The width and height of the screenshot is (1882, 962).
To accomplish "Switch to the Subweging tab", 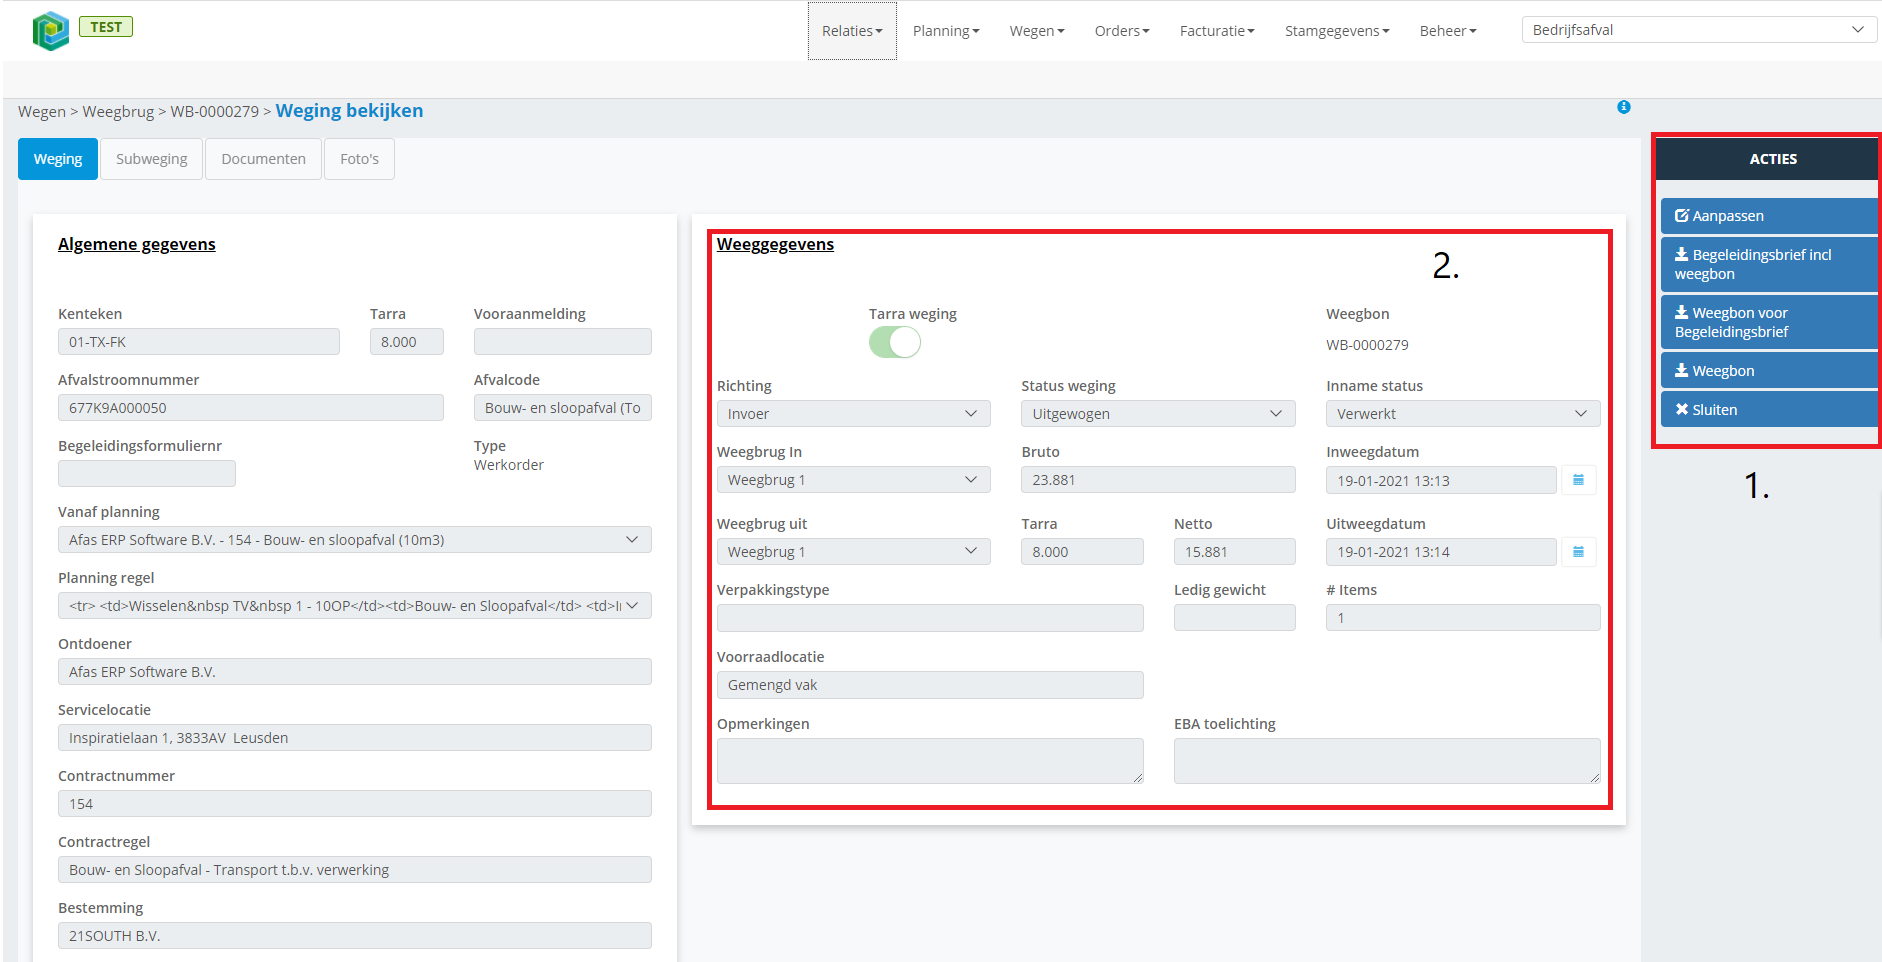I will coord(151,159).
